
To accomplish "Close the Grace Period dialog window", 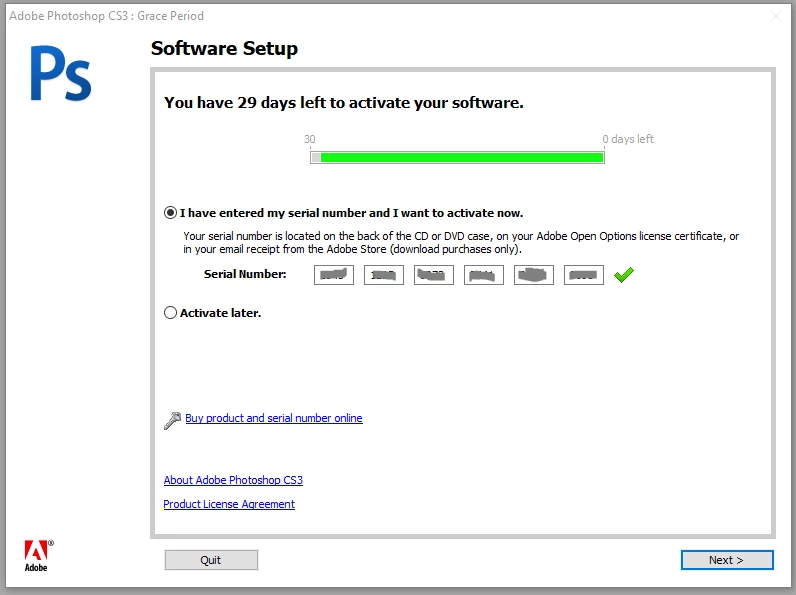I will [776, 16].
